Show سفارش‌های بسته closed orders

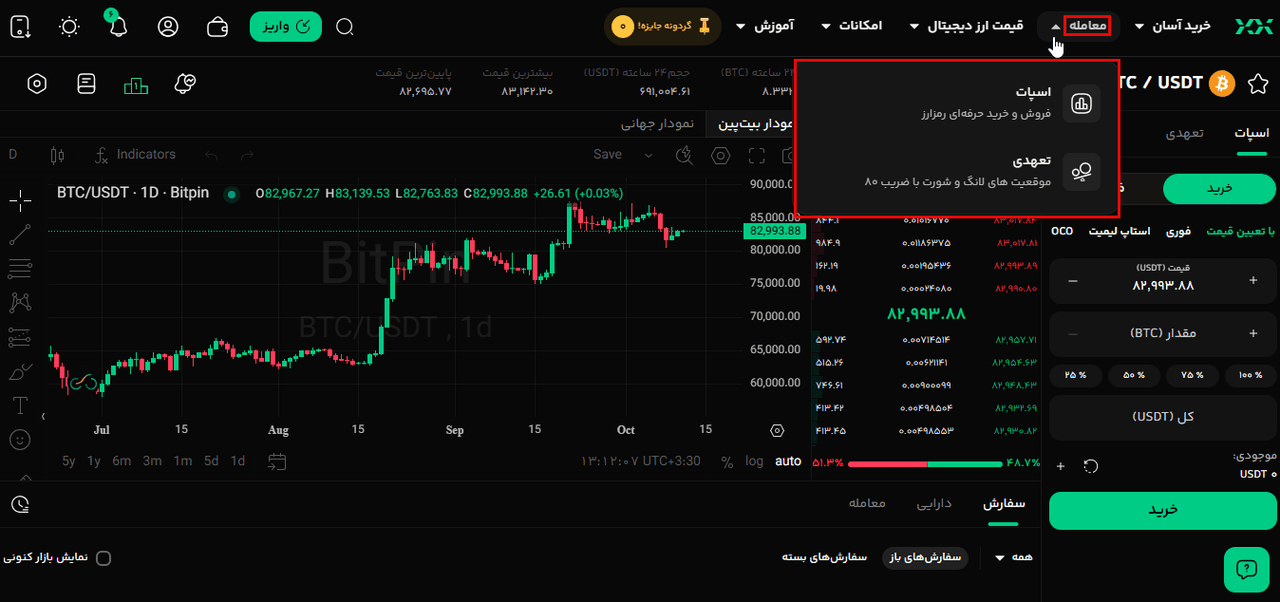pyautogui.click(x=825, y=557)
